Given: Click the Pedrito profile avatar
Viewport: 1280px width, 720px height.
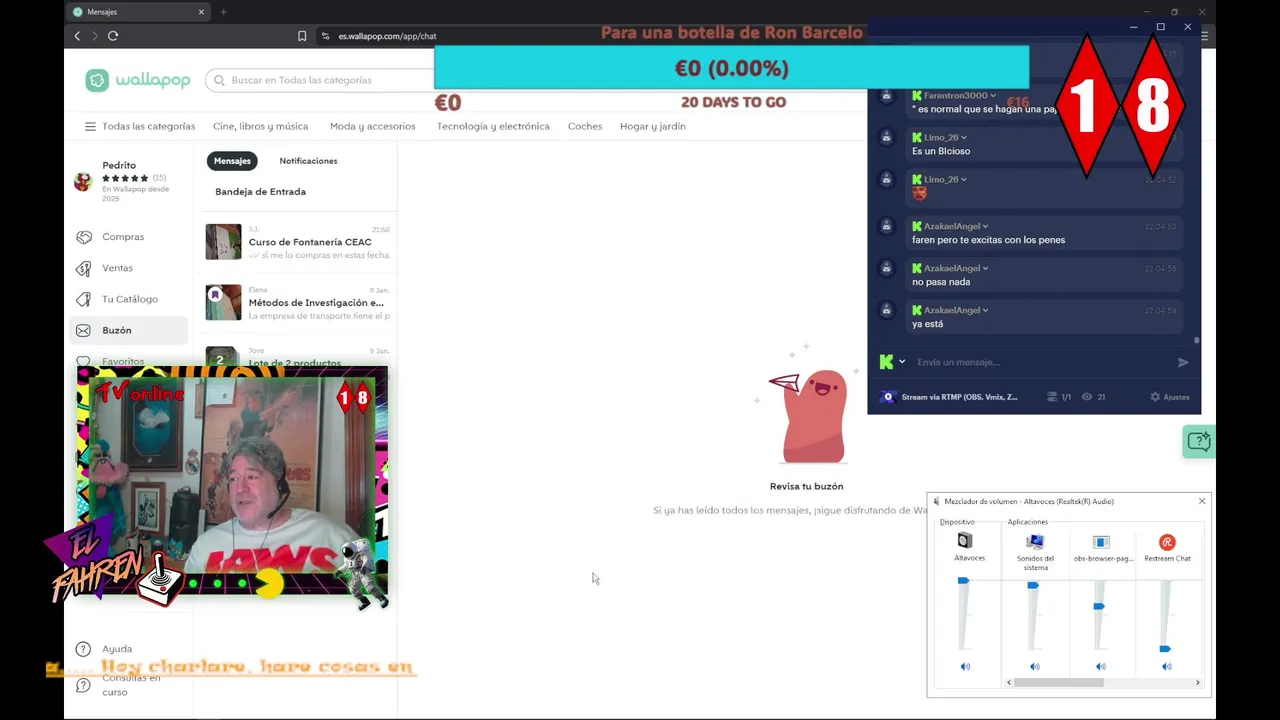Looking at the screenshot, I should click(83, 181).
